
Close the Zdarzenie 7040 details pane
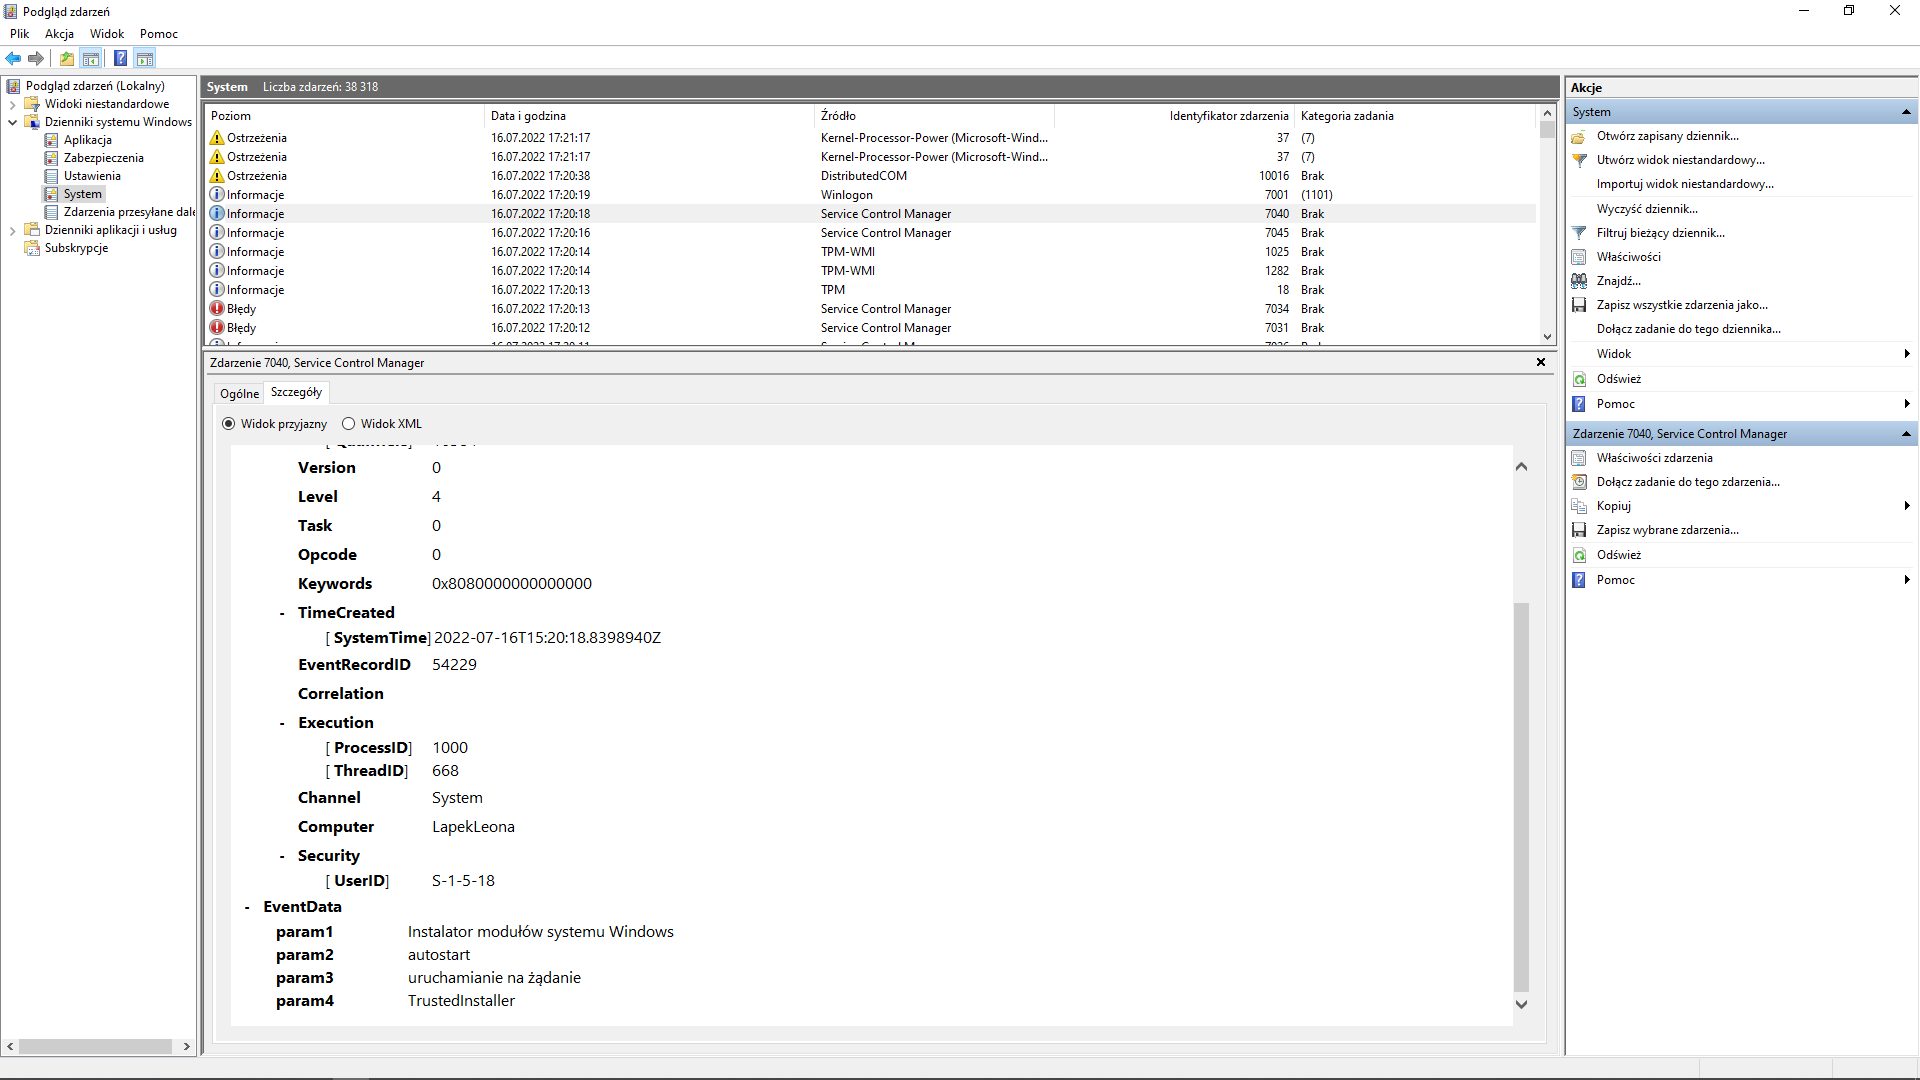pos(1541,362)
